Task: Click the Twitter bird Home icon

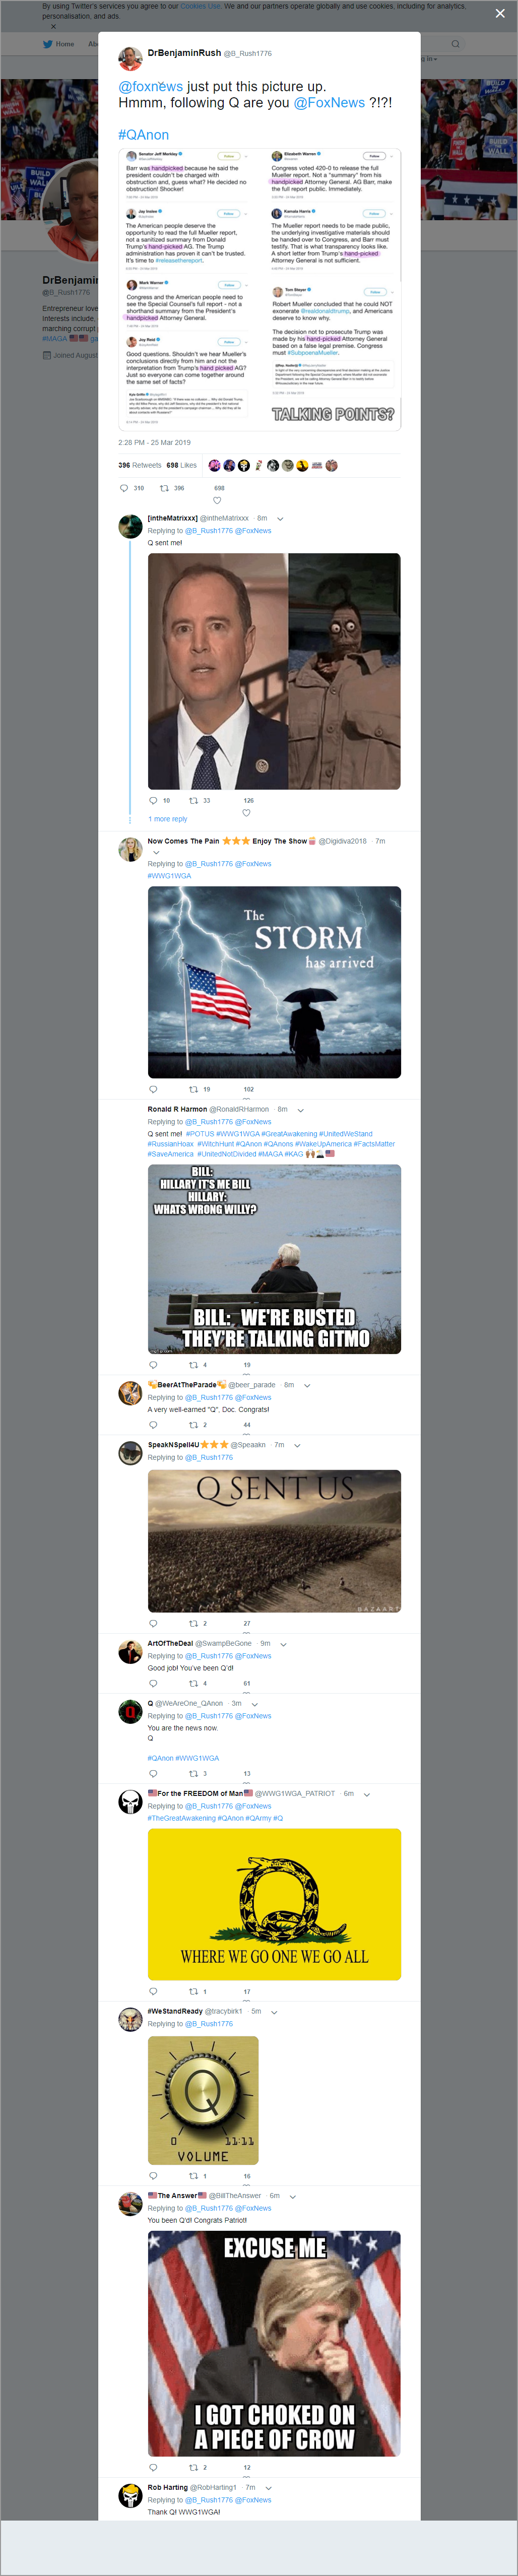Action: coord(47,44)
